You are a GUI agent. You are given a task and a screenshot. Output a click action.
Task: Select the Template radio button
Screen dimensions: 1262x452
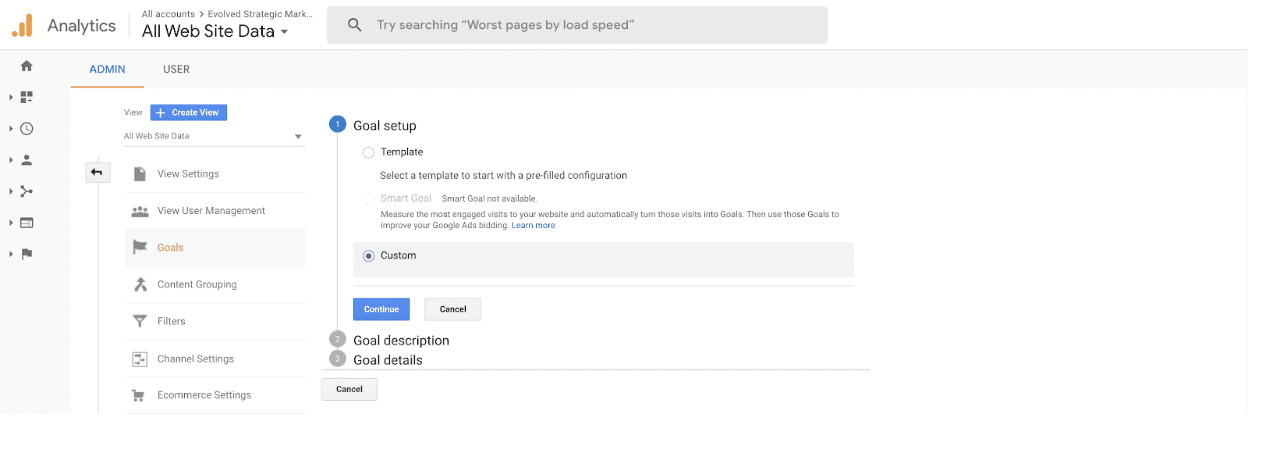(x=369, y=152)
